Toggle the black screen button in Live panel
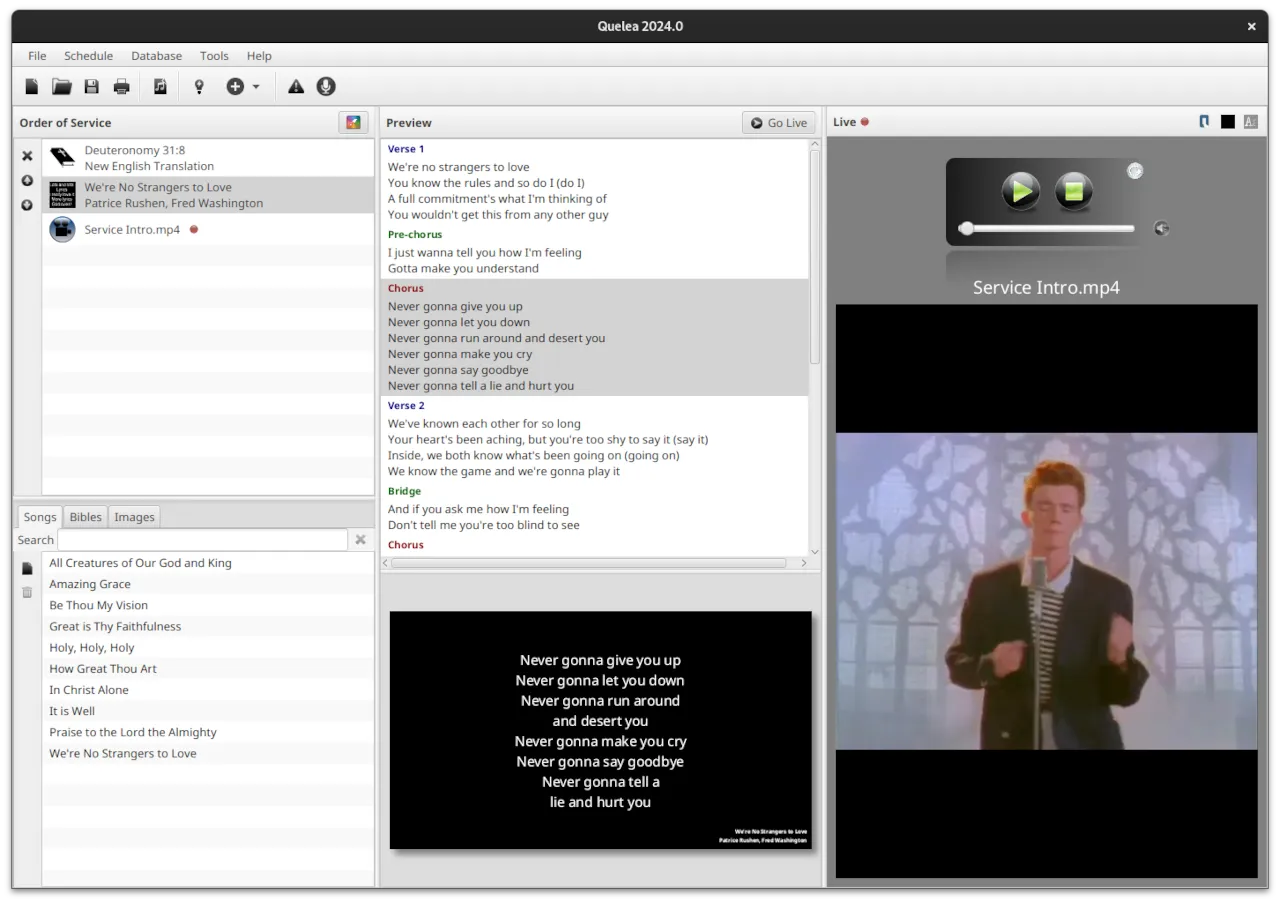This screenshot has width=1280, height=903. [x=1228, y=122]
